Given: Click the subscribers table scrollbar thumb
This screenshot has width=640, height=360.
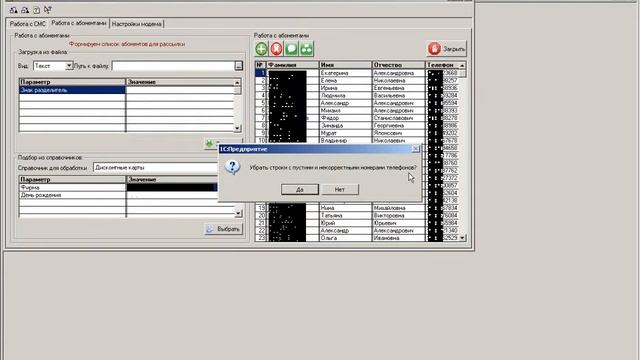Looking at the screenshot, I should [x=462, y=73].
